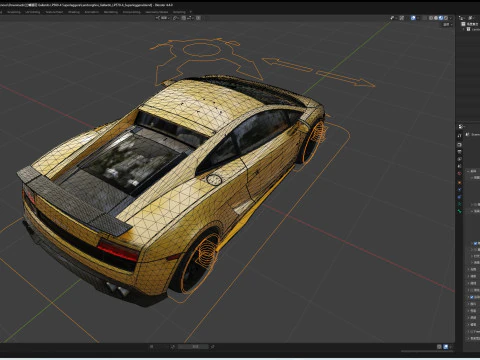Add a new workspace with plus button

[191, 12]
